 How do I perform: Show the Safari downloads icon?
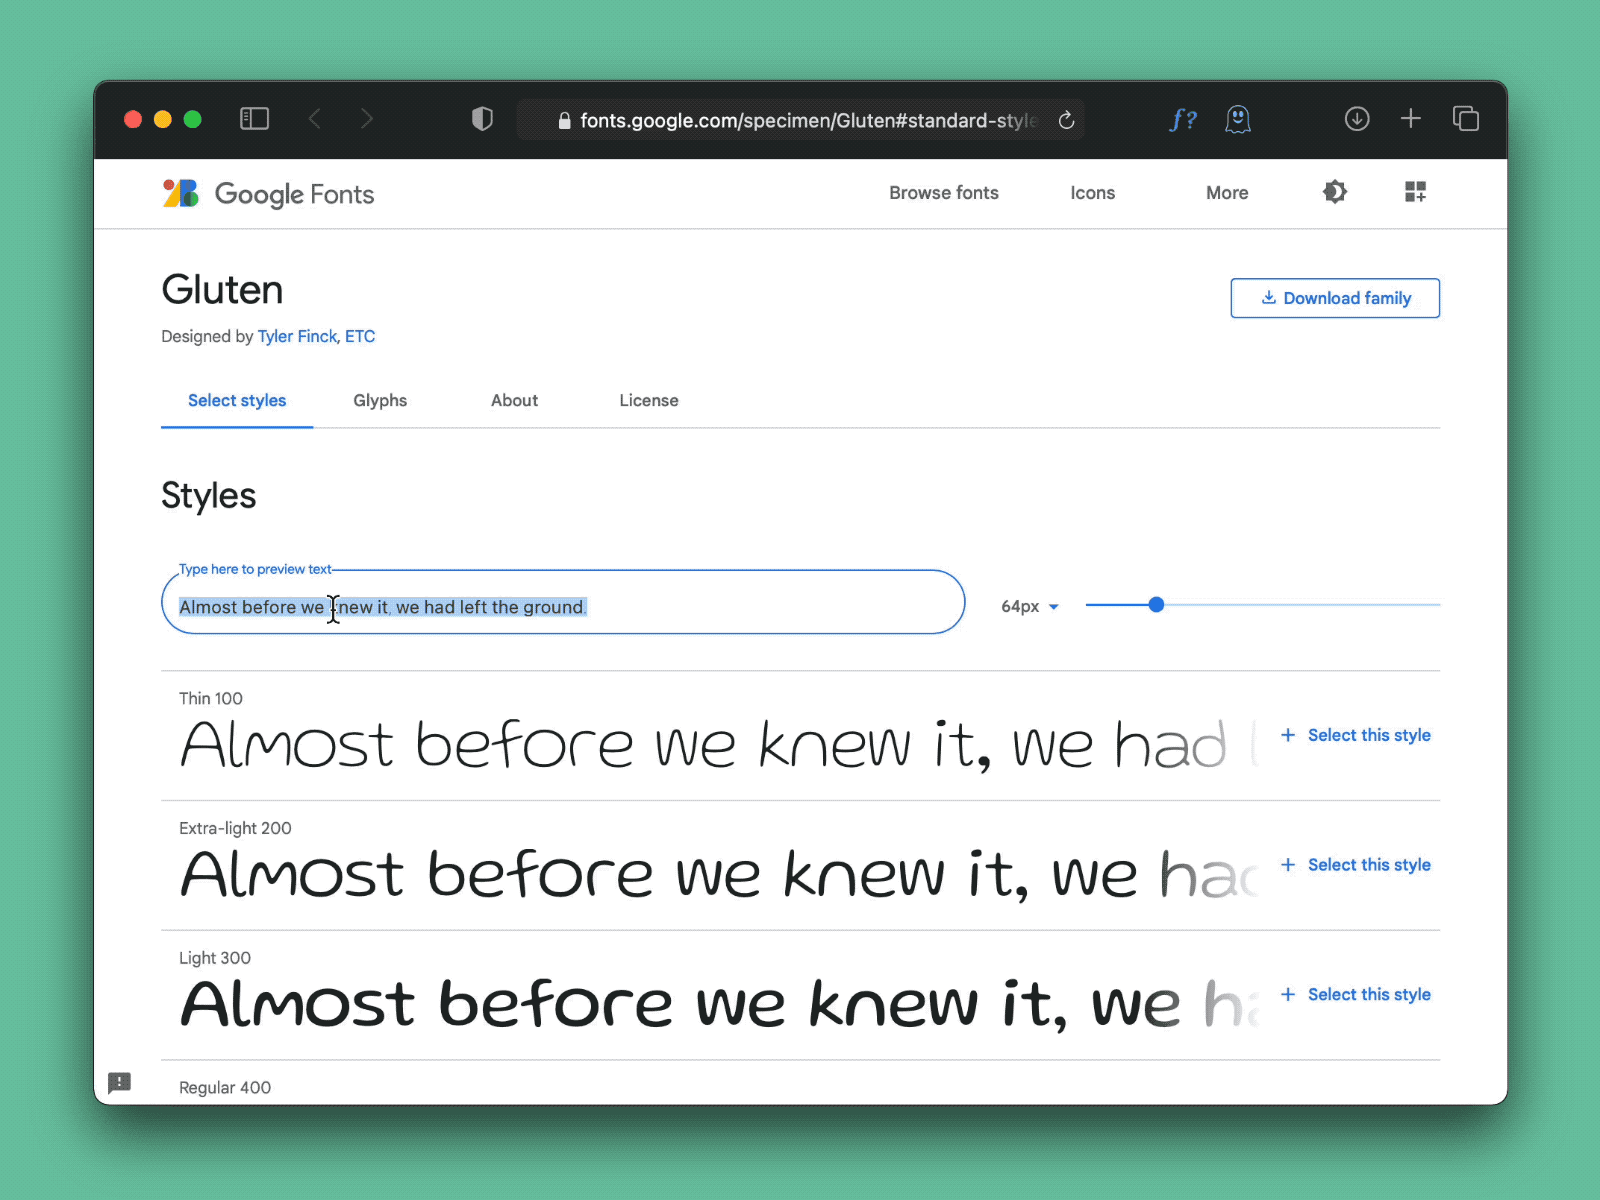pos(1357,119)
